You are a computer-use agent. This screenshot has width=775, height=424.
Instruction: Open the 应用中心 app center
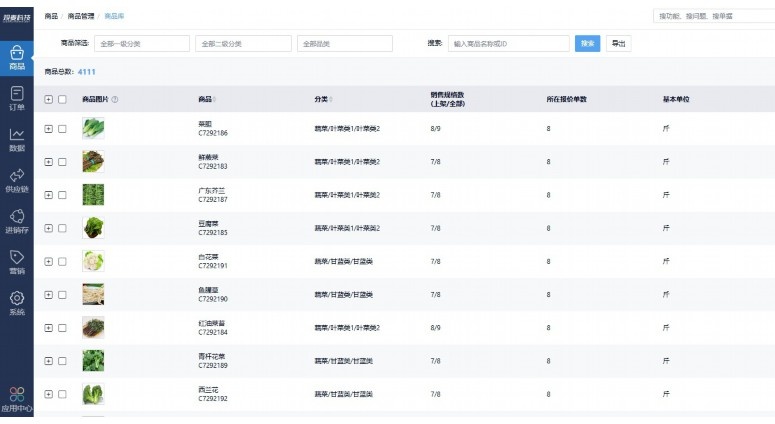[17, 399]
